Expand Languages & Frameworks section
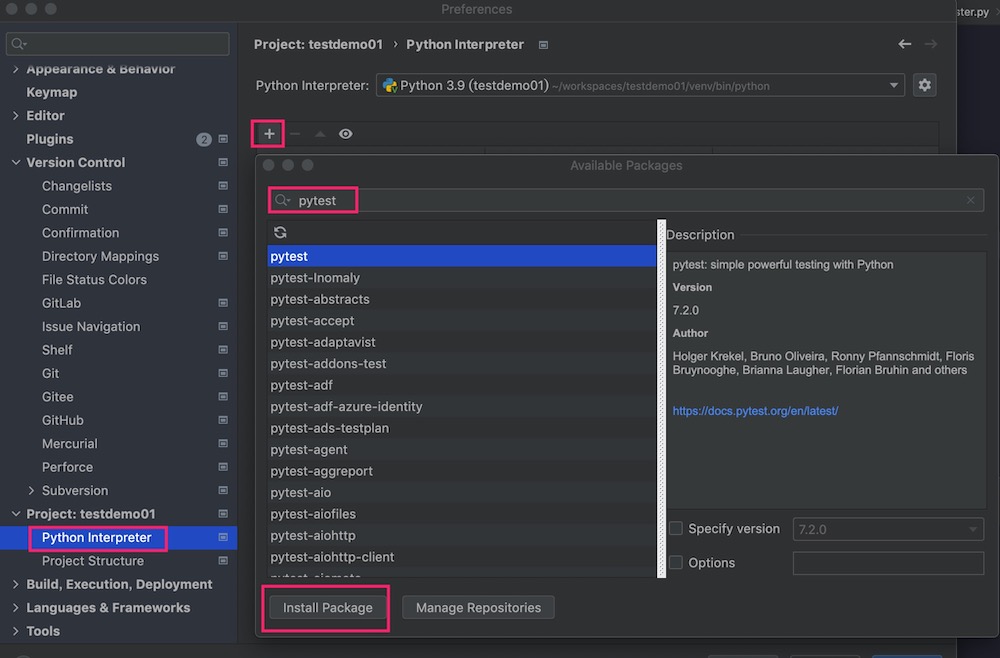 point(16,608)
